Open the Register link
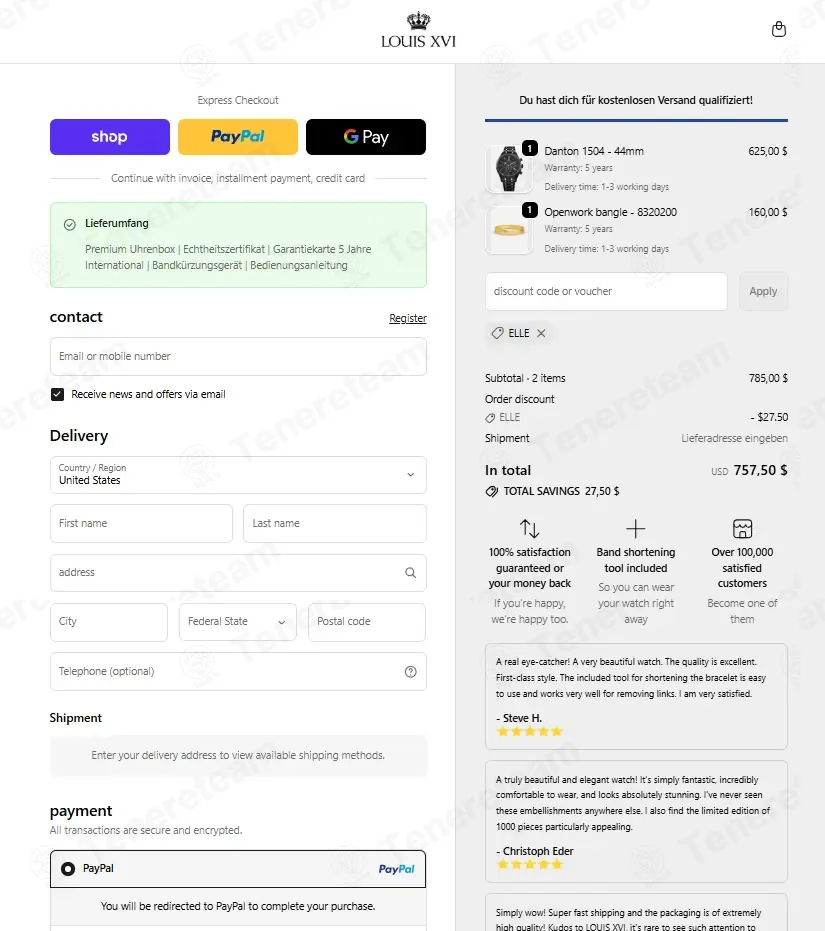 tap(407, 318)
